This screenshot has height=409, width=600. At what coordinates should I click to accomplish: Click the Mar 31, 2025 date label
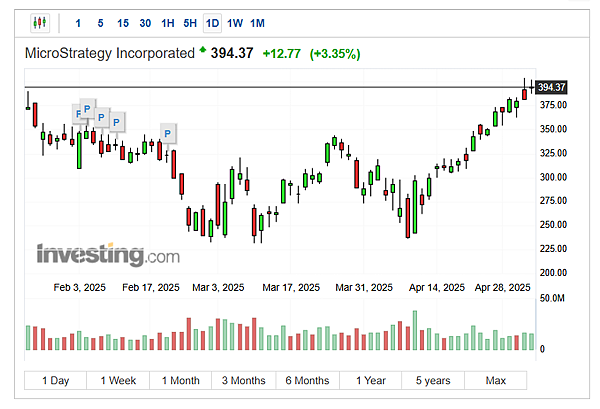pos(364,287)
